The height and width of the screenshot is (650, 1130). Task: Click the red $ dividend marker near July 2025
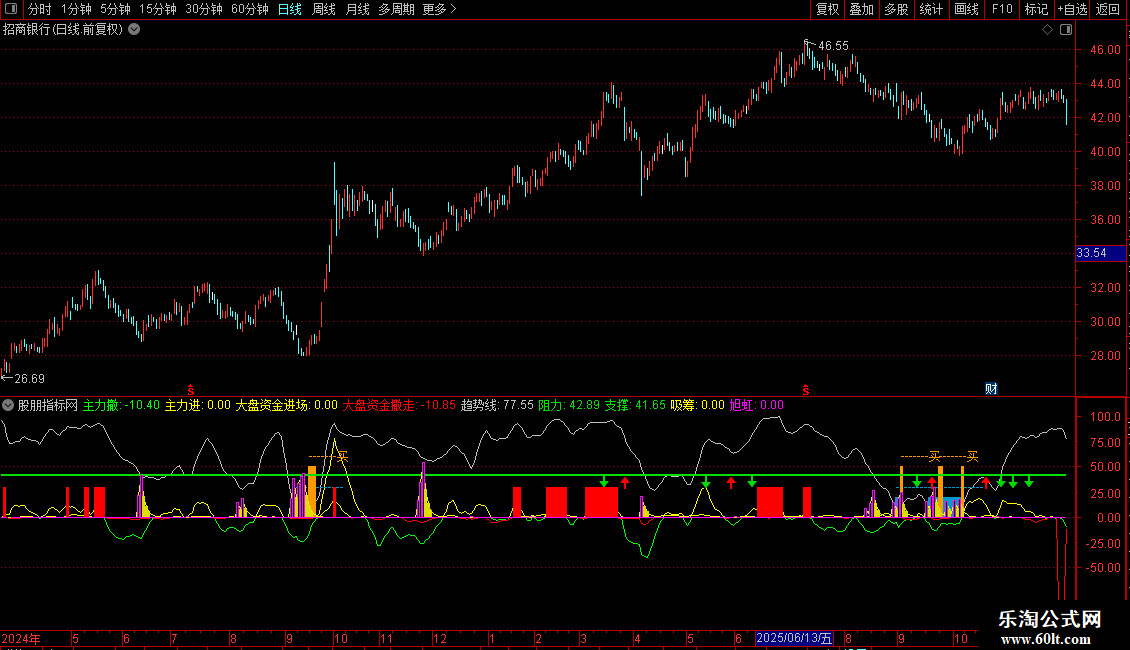click(x=806, y=390)
